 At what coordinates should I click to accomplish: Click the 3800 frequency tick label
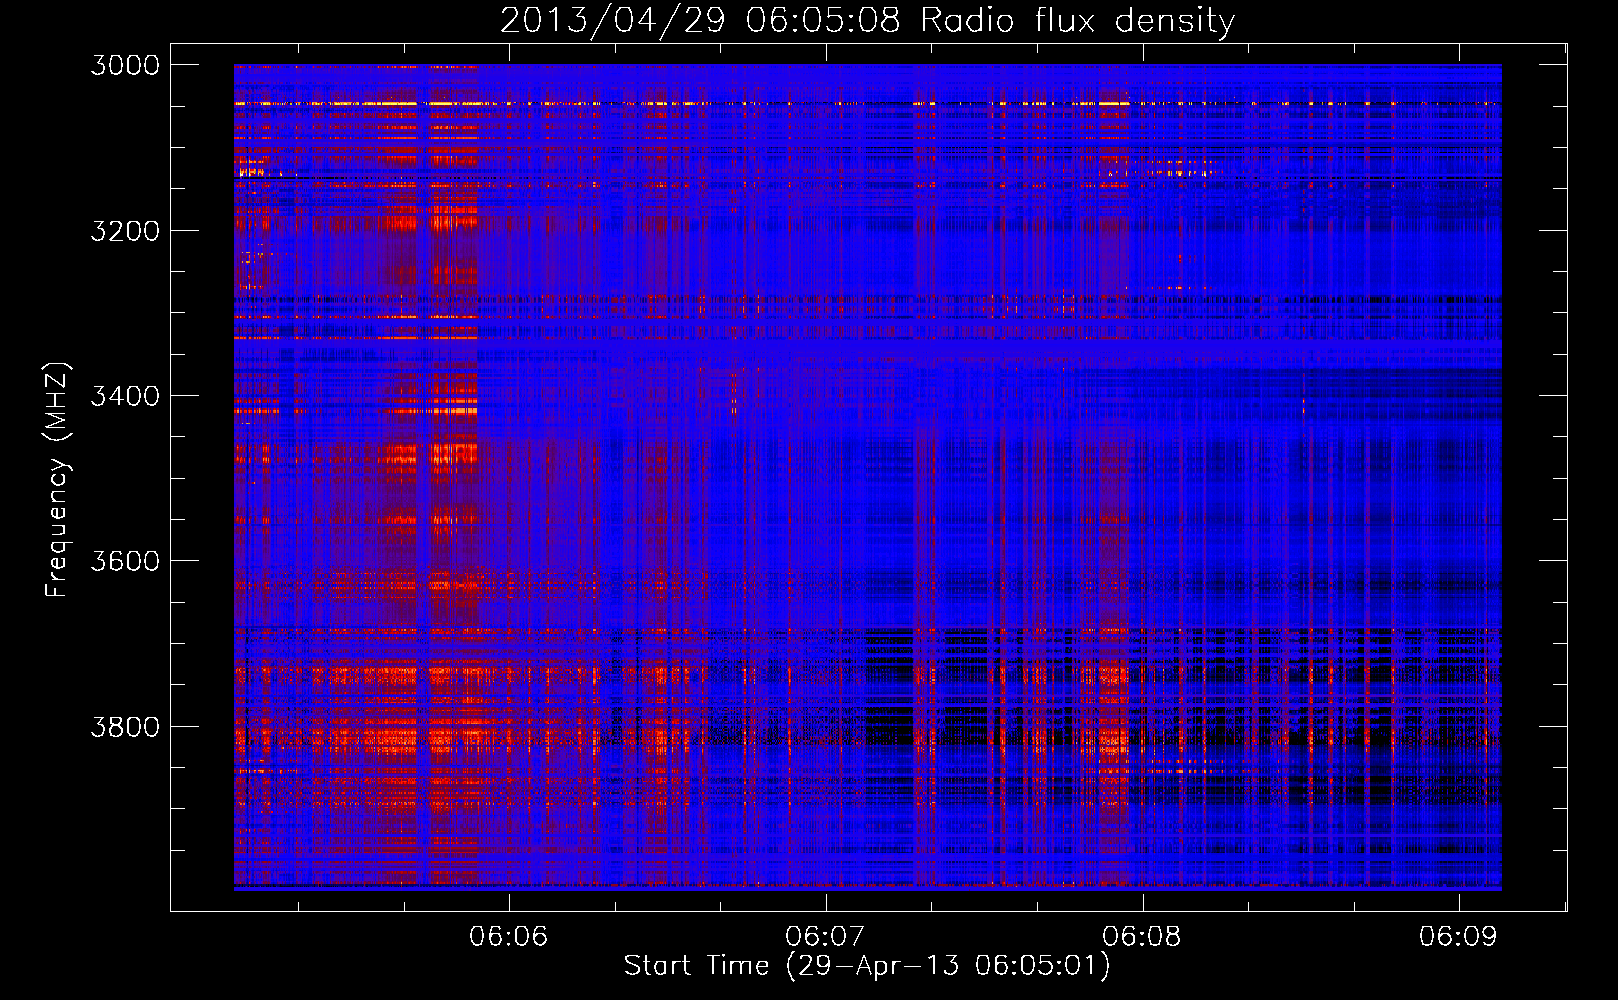125,726
